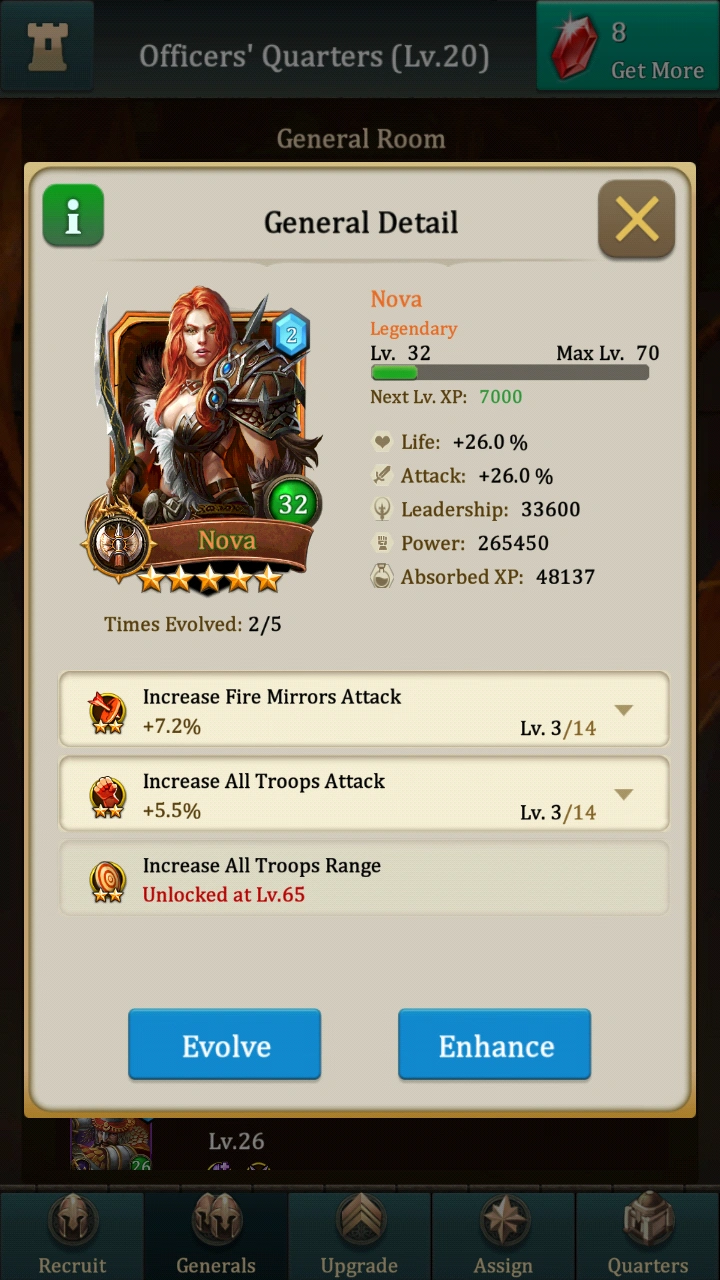The height and width of the screenshot is (1280, 720).
Task: Expand the Increase All Troops Attack skill
Action: tap(623, 795)
